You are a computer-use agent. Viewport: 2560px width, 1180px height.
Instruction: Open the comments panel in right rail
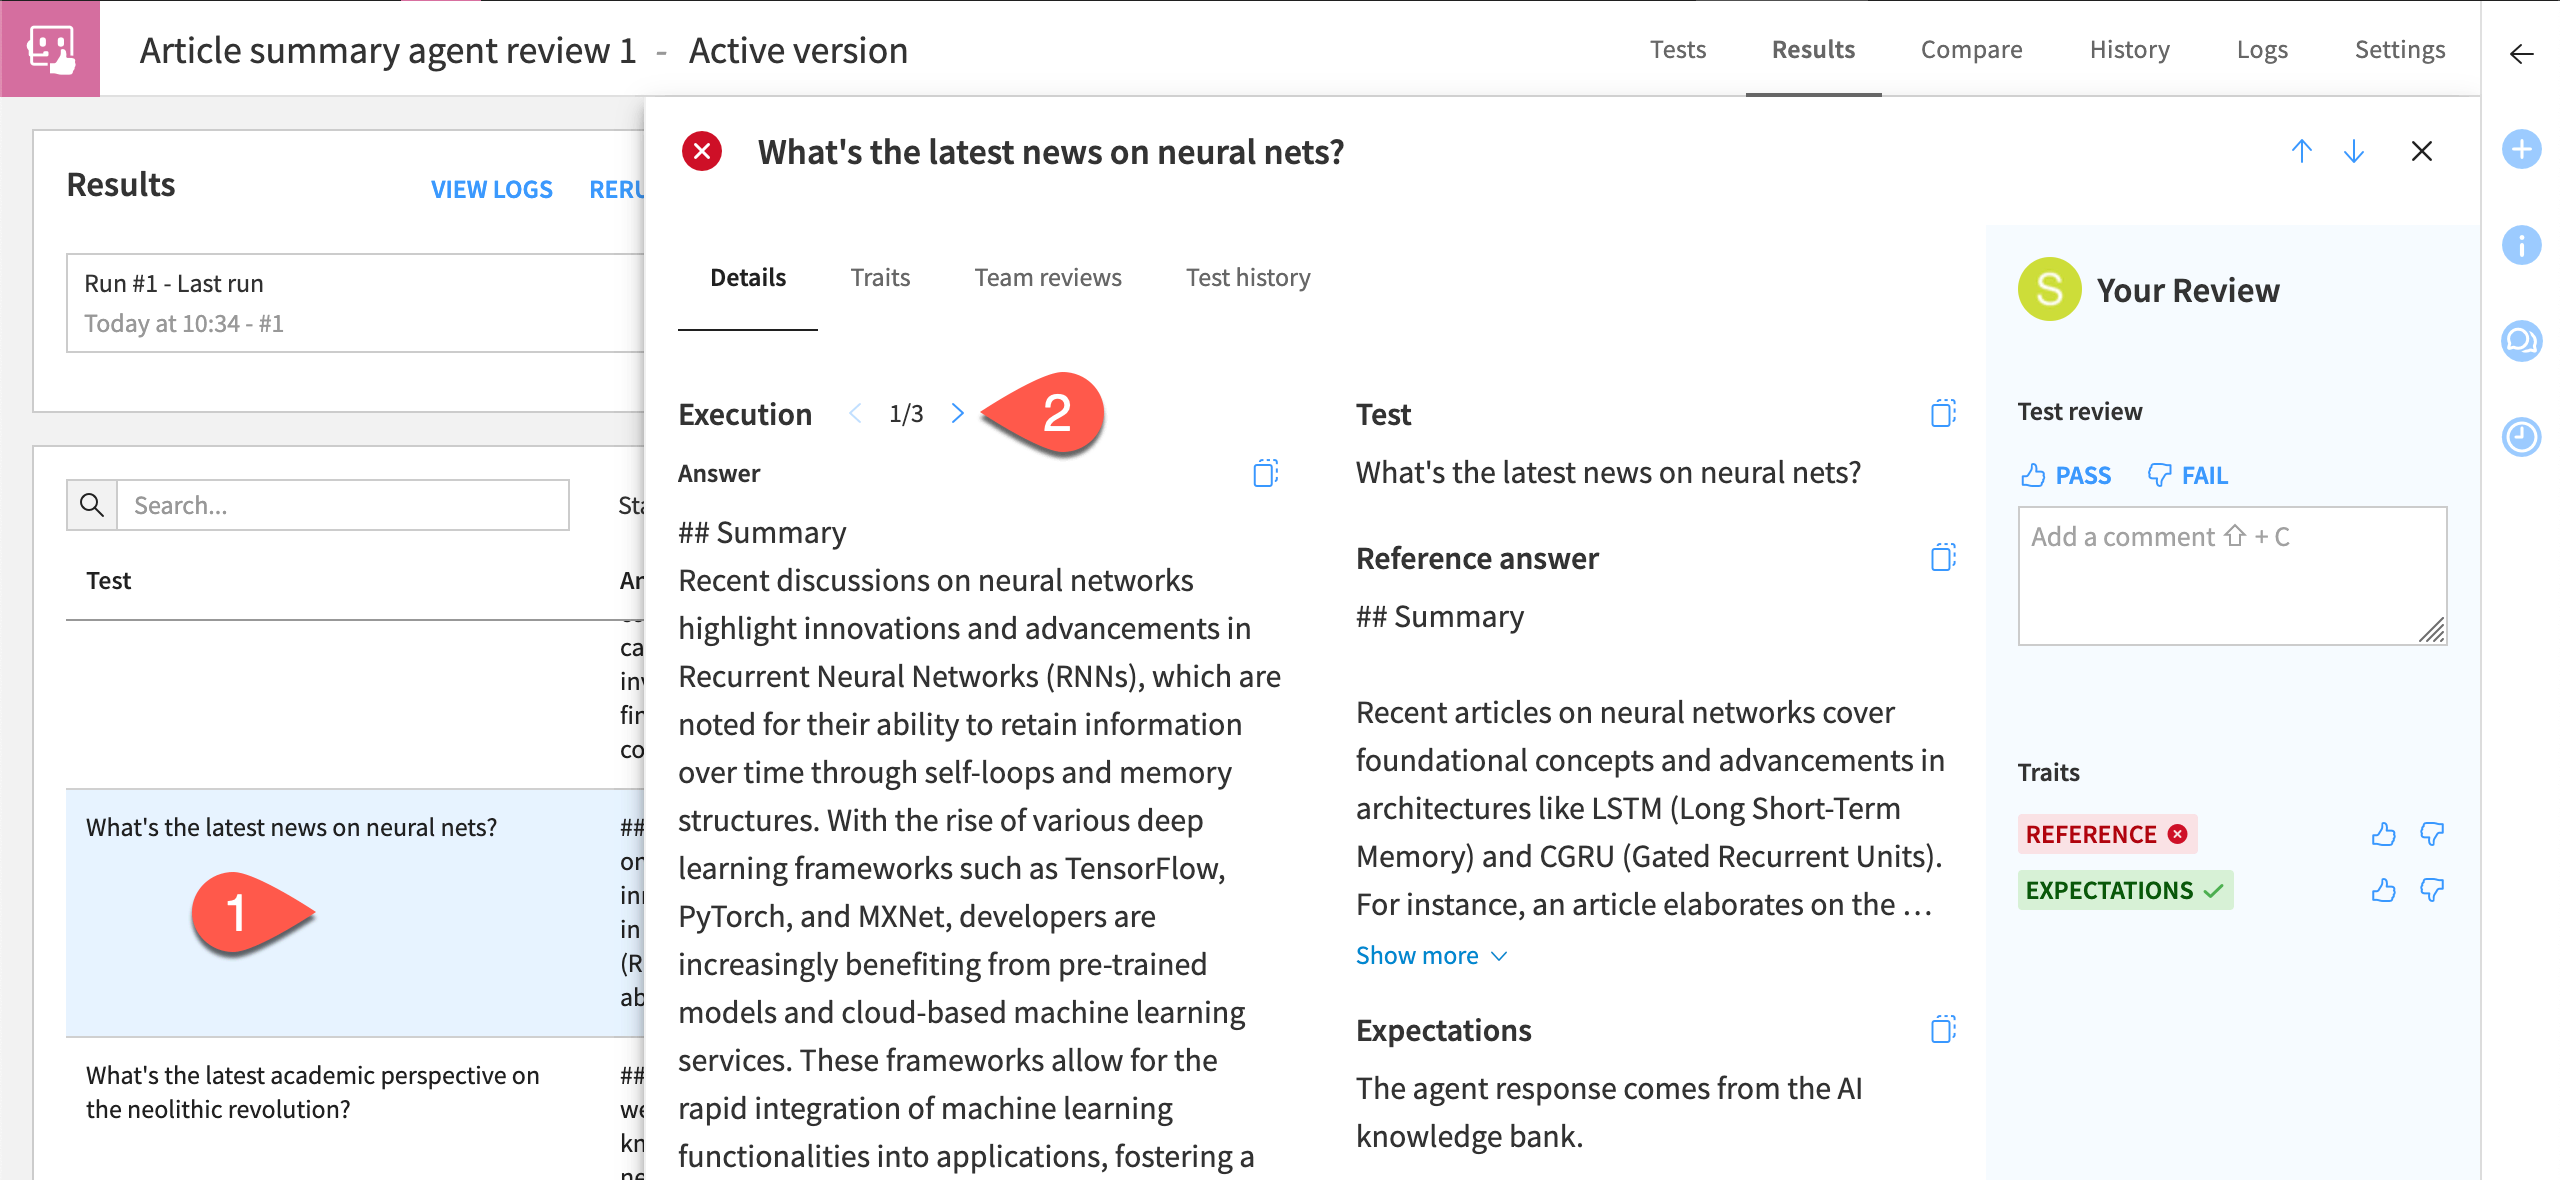pyautogui.click(x=2521, y=340)
